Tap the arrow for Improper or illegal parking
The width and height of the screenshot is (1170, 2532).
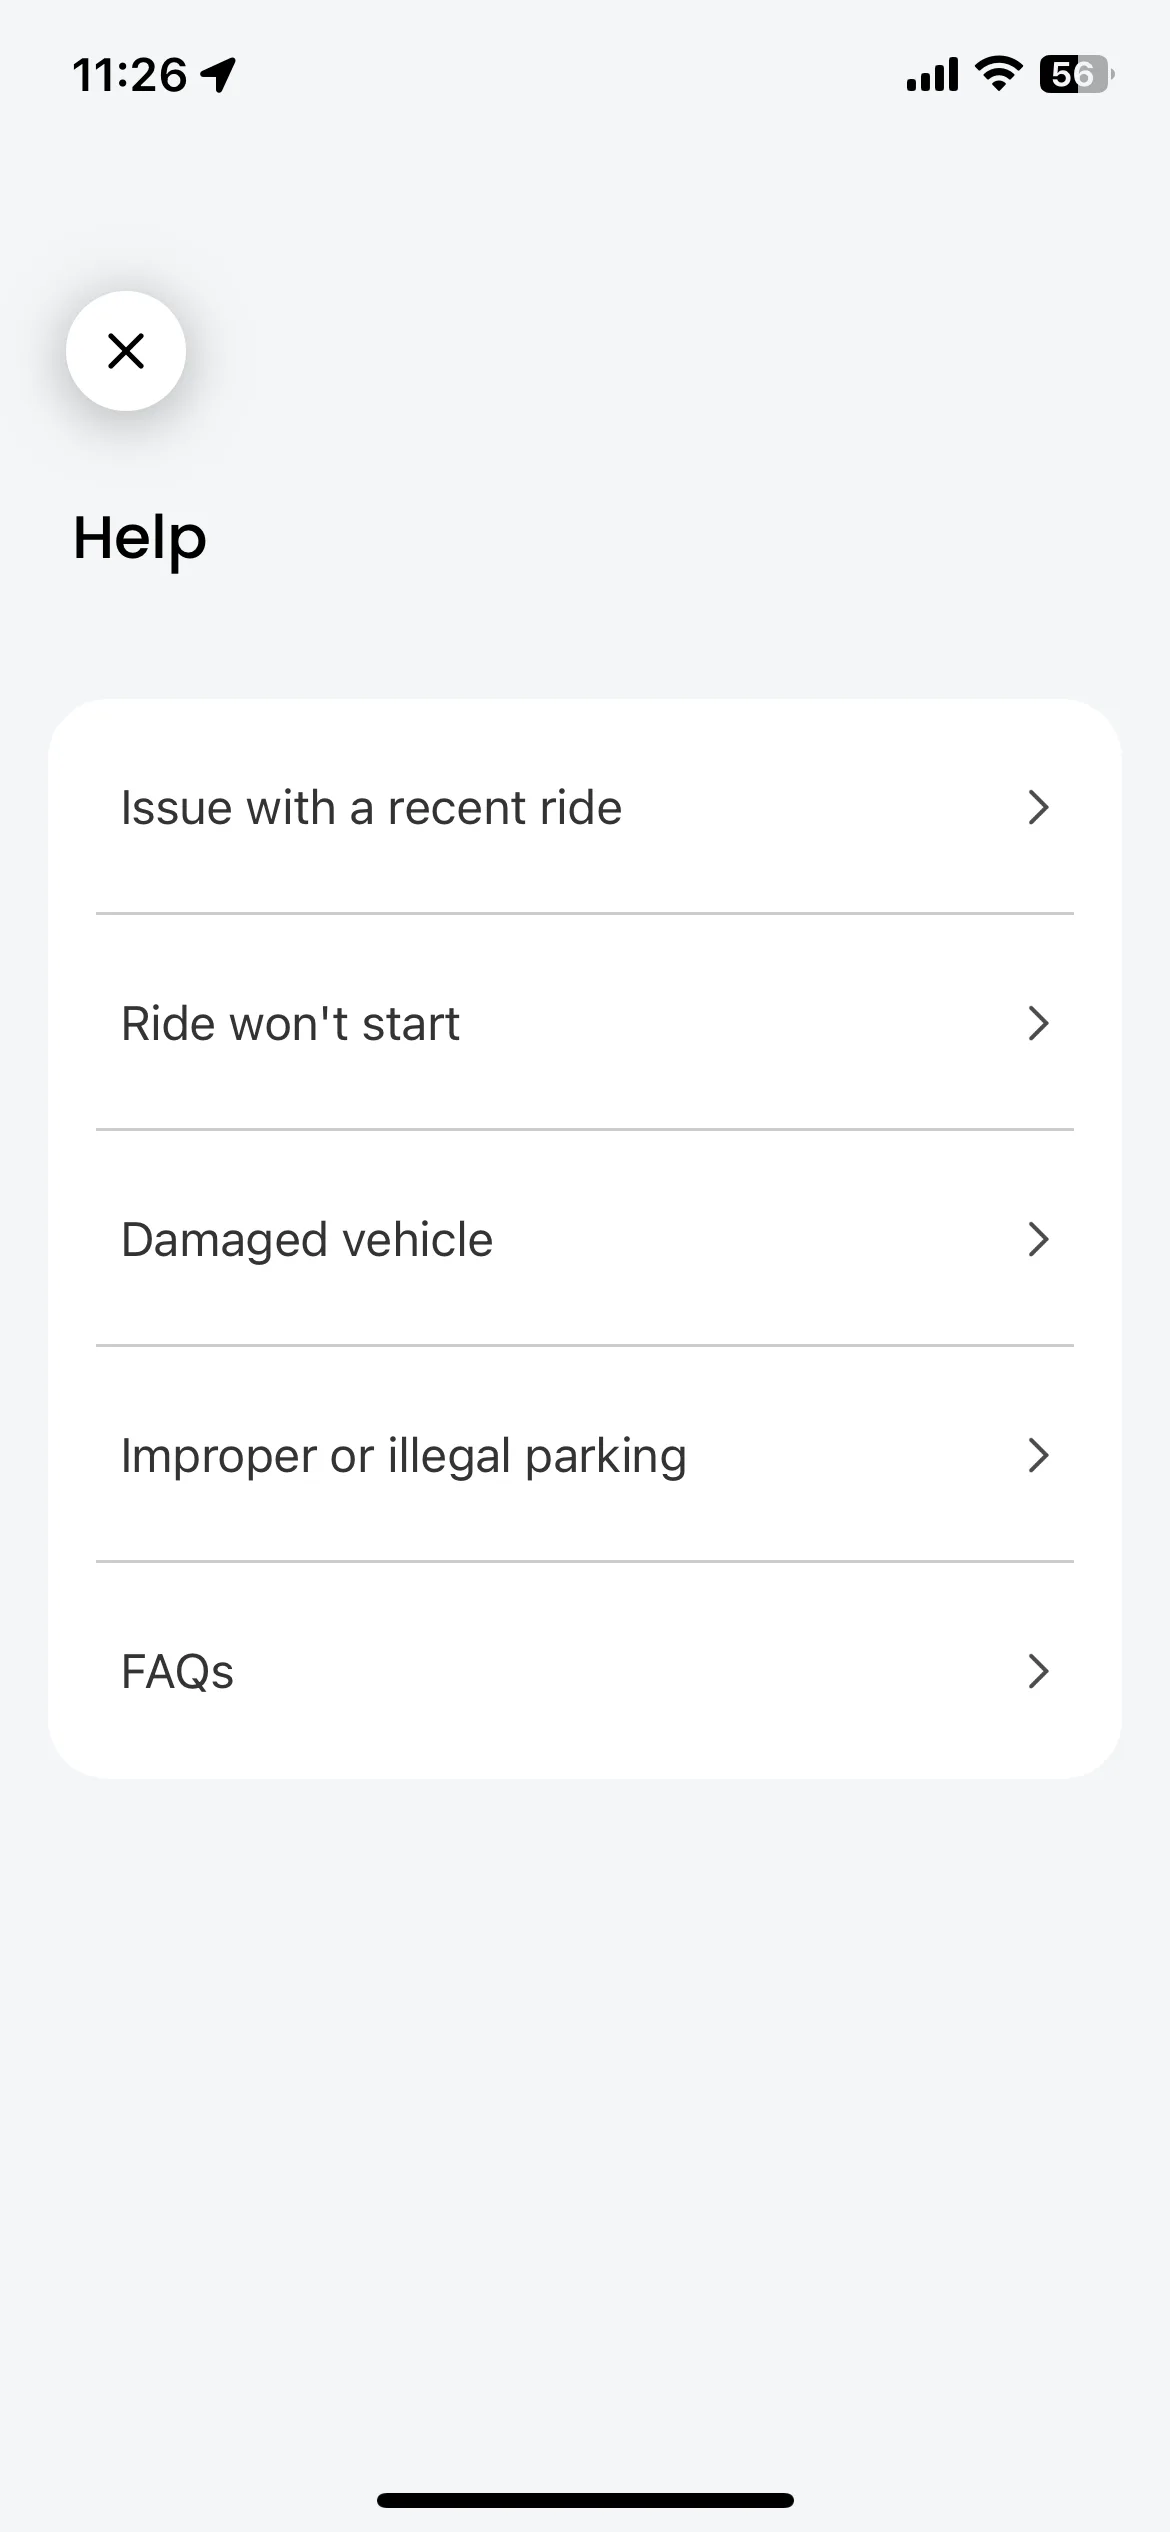1039,1455
